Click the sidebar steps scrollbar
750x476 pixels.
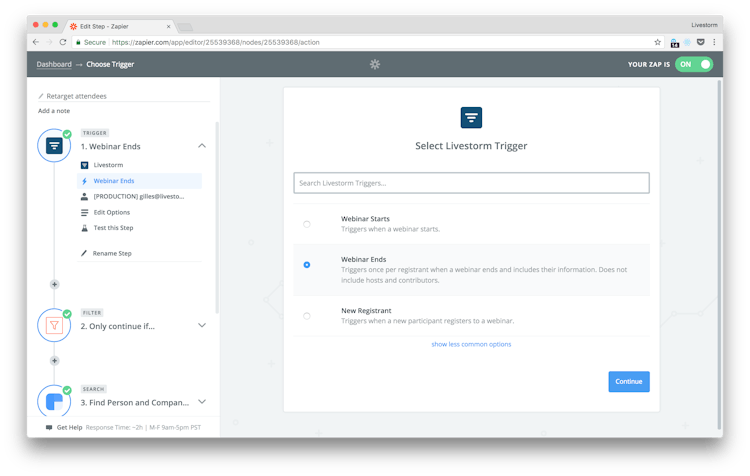217,218
